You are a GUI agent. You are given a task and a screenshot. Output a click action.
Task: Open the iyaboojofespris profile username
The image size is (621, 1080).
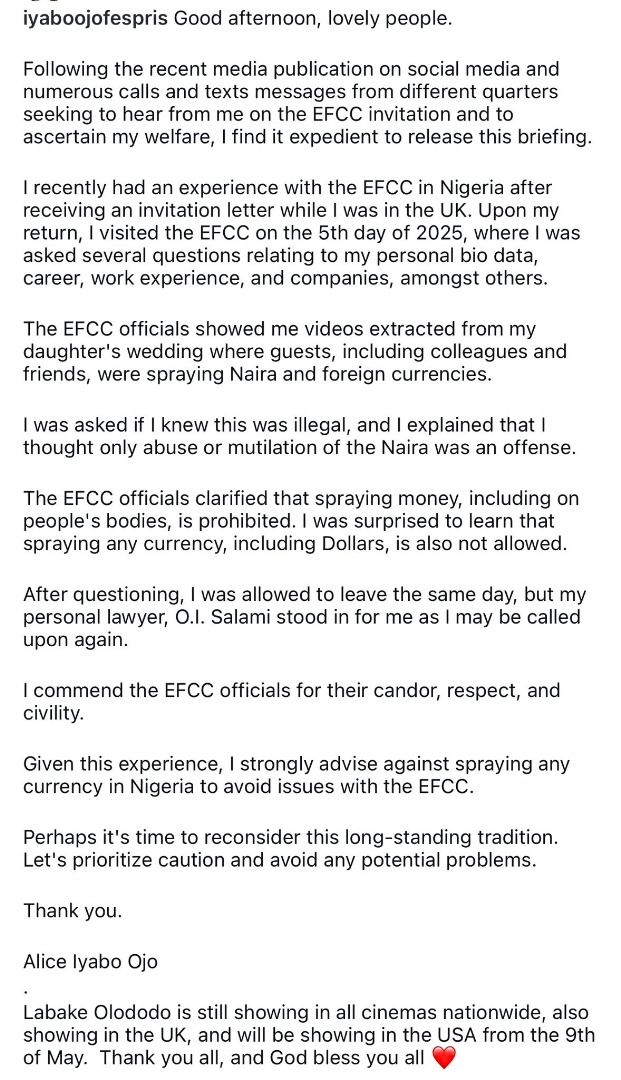(x=95, y=19)
